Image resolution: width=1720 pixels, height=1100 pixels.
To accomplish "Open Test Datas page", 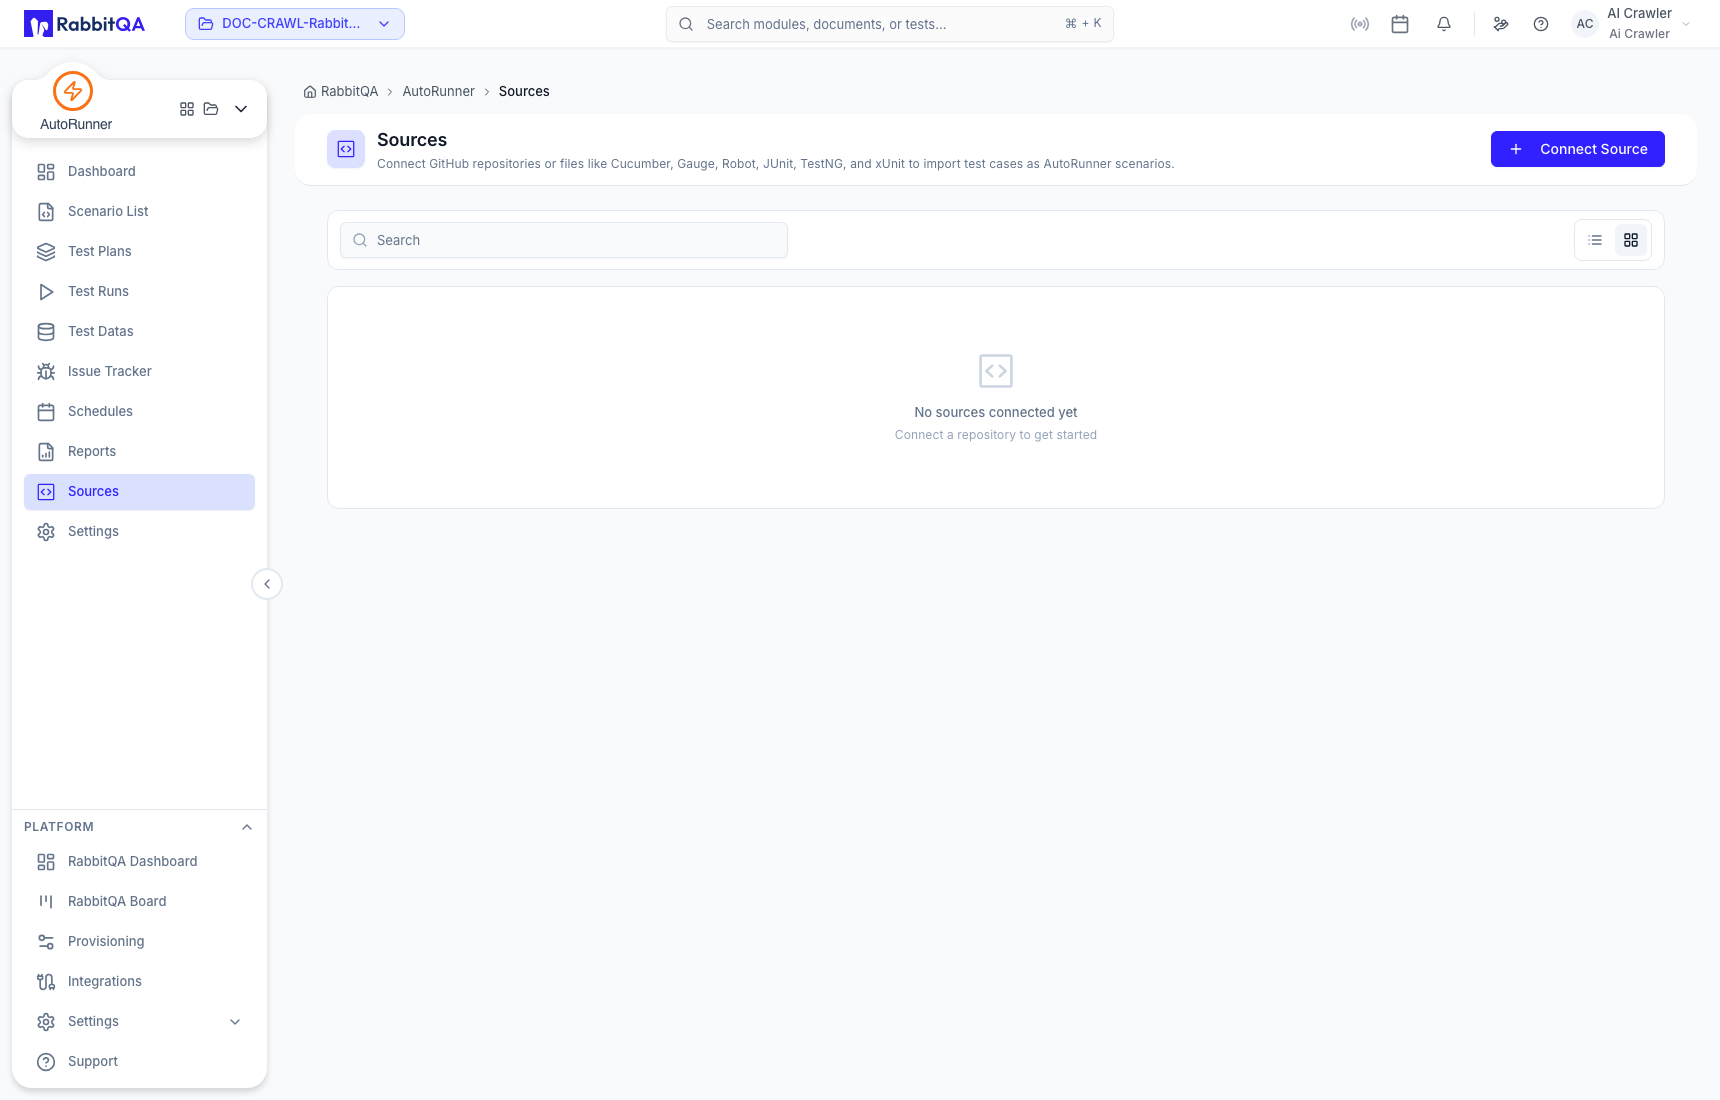I will 139,332.
